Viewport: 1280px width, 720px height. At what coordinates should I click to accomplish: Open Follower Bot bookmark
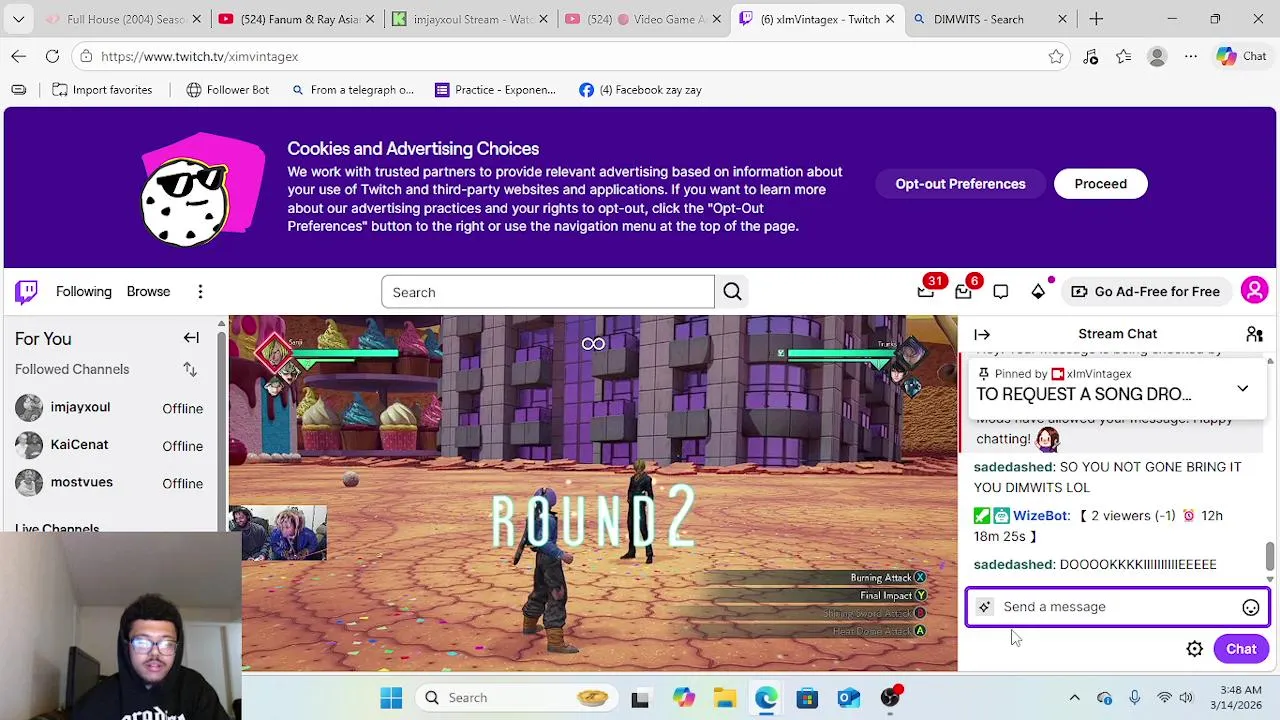coord(227,90)
